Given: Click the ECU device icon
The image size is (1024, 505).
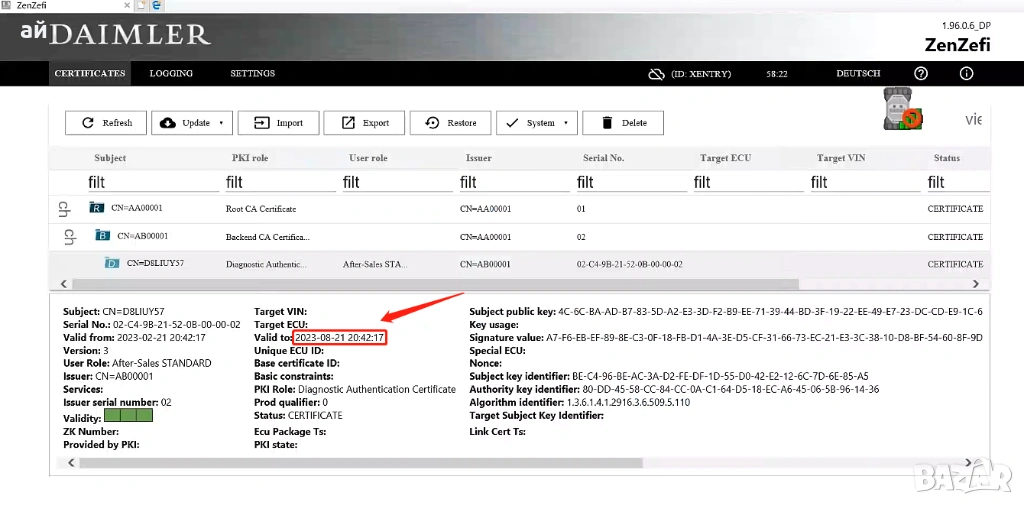Looking at the screenshot, I should (901, 108).
